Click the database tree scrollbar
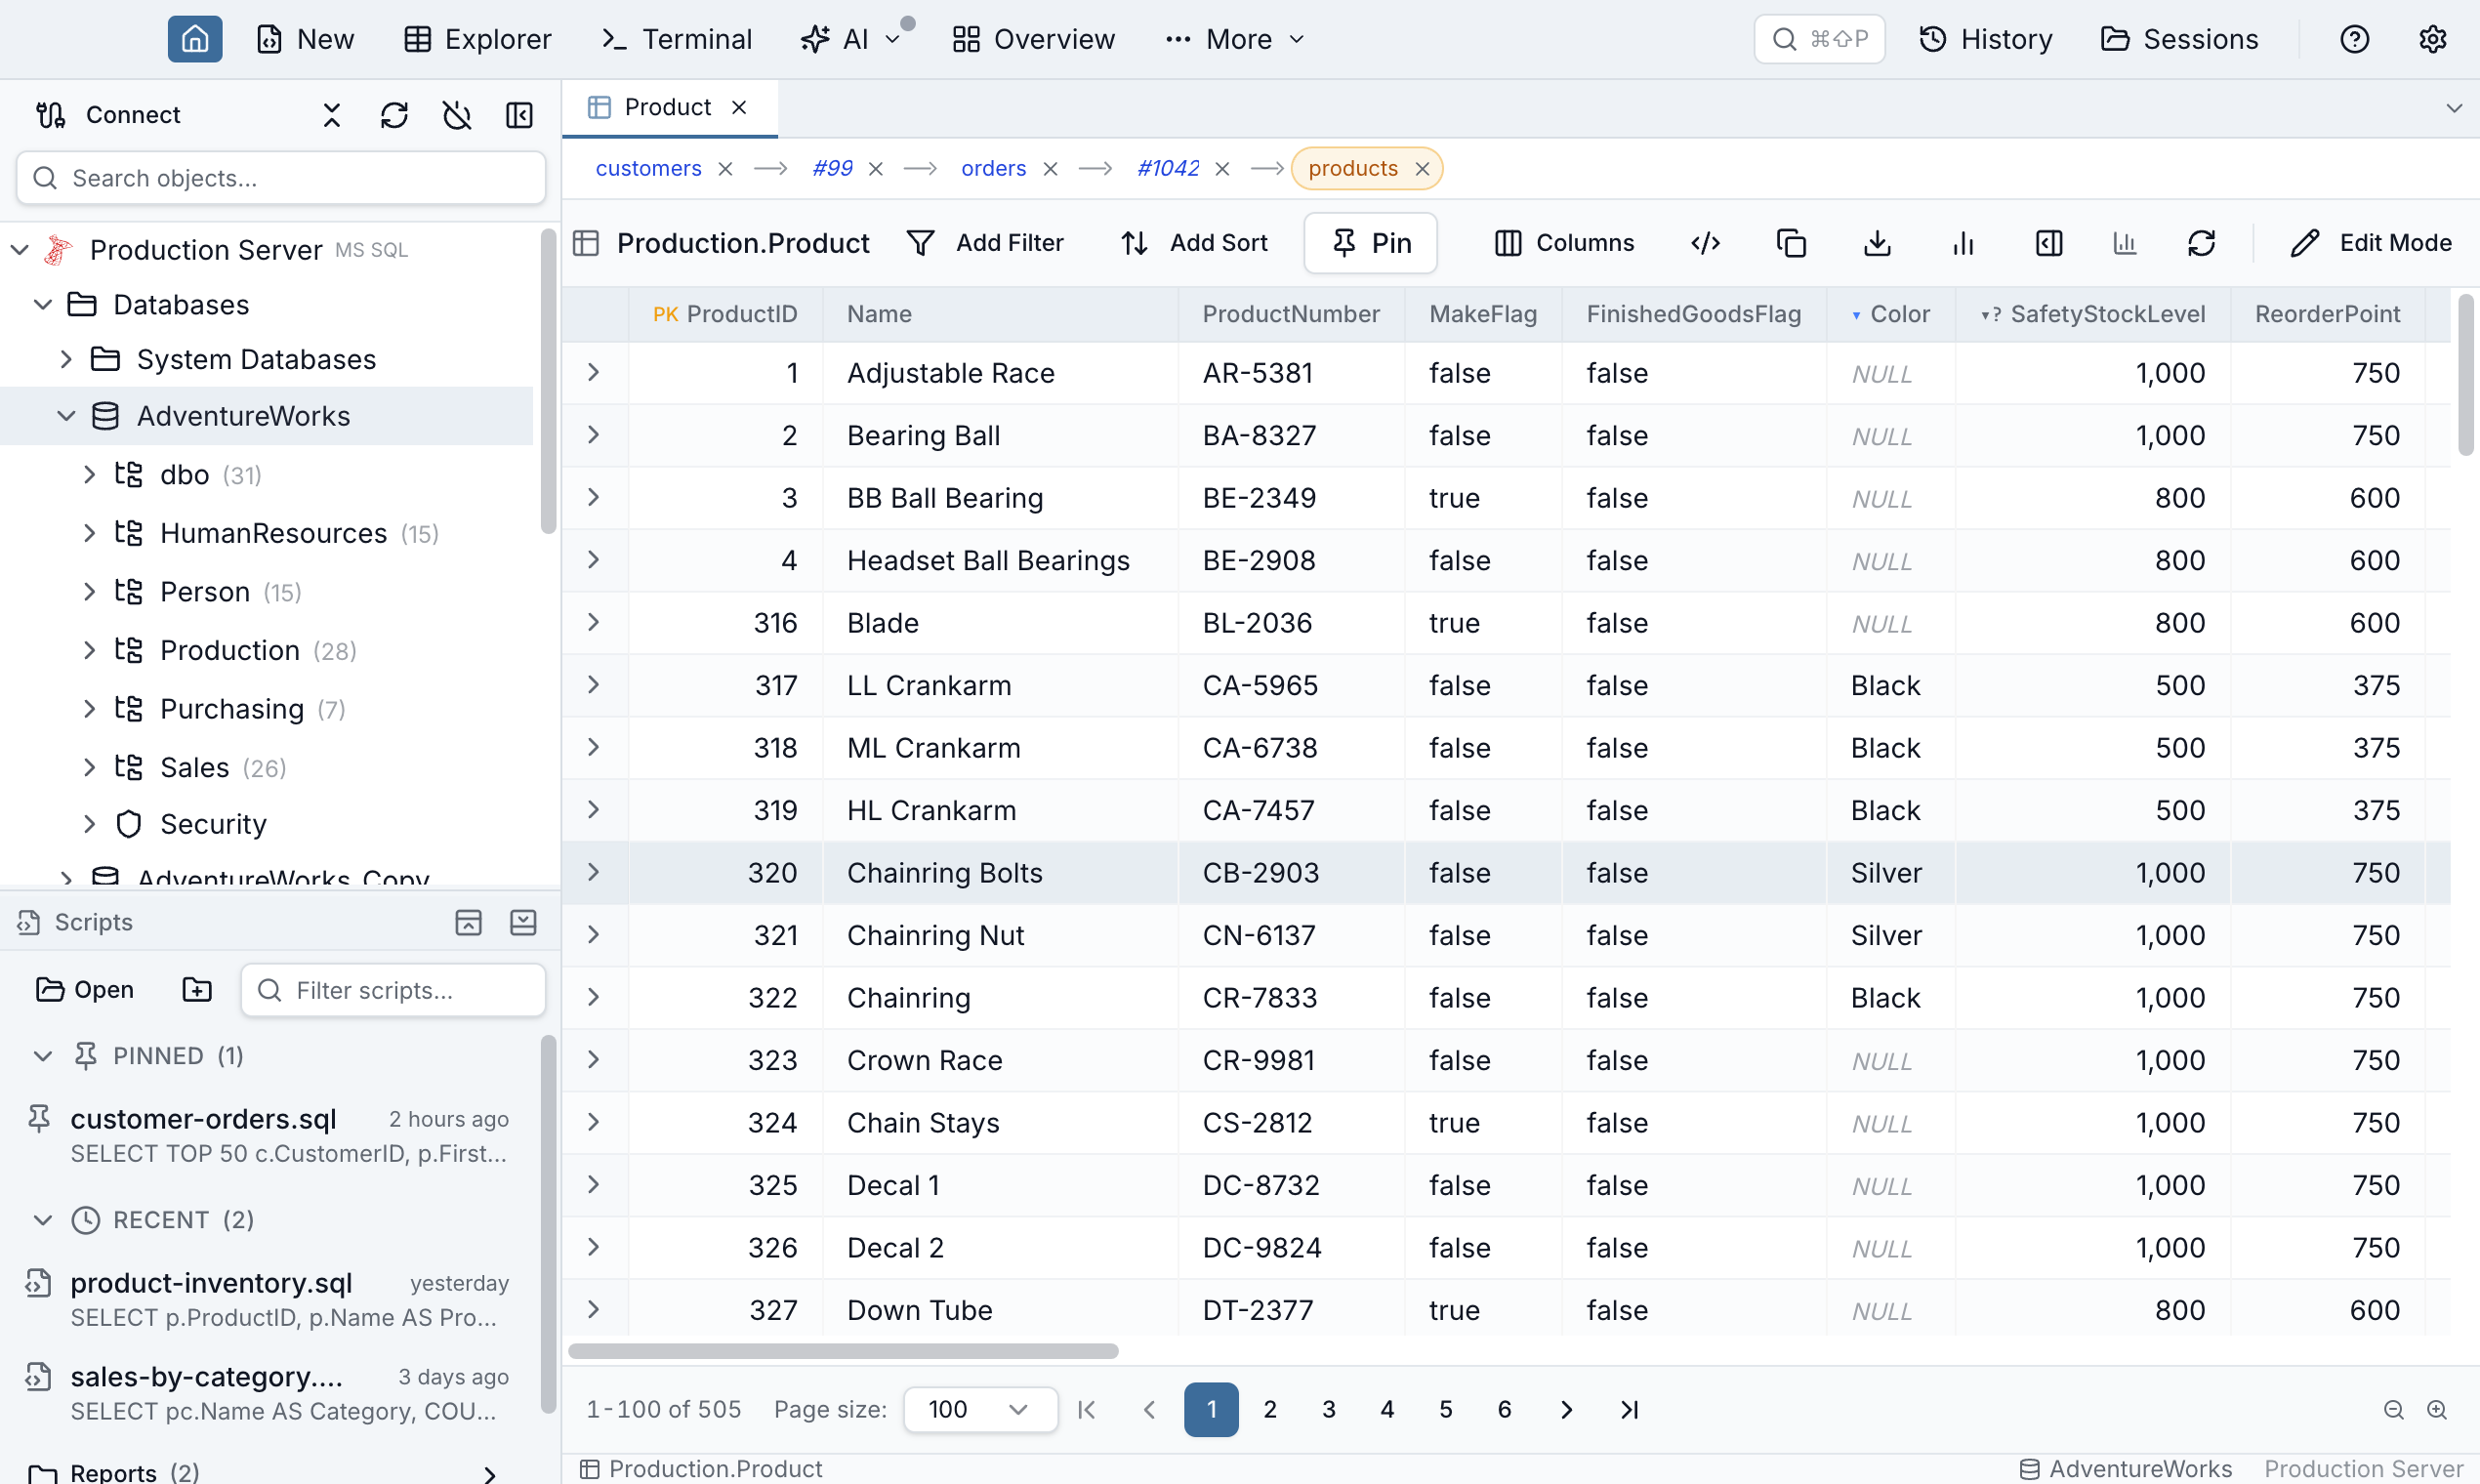Image resolution: width=2480 pixels, height=1484 pixels. (548, 382)
